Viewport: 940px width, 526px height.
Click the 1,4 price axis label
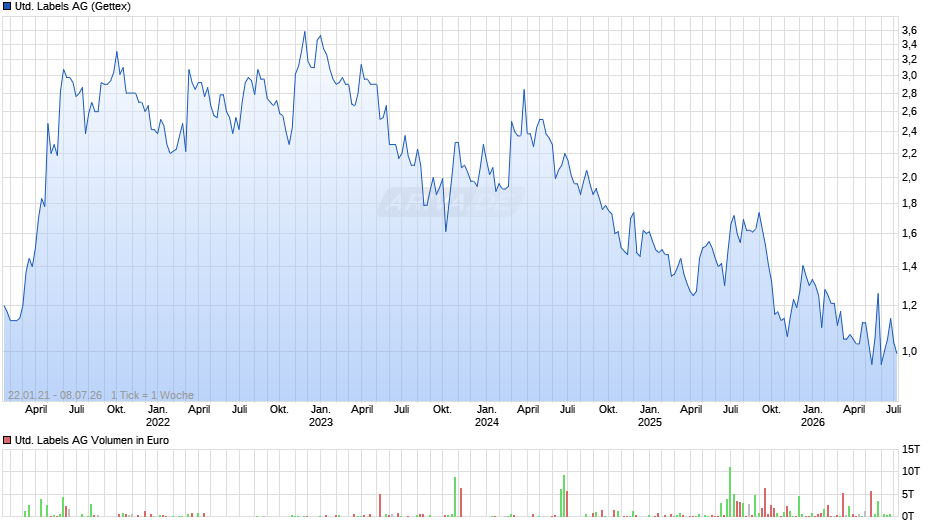(909, 266)
